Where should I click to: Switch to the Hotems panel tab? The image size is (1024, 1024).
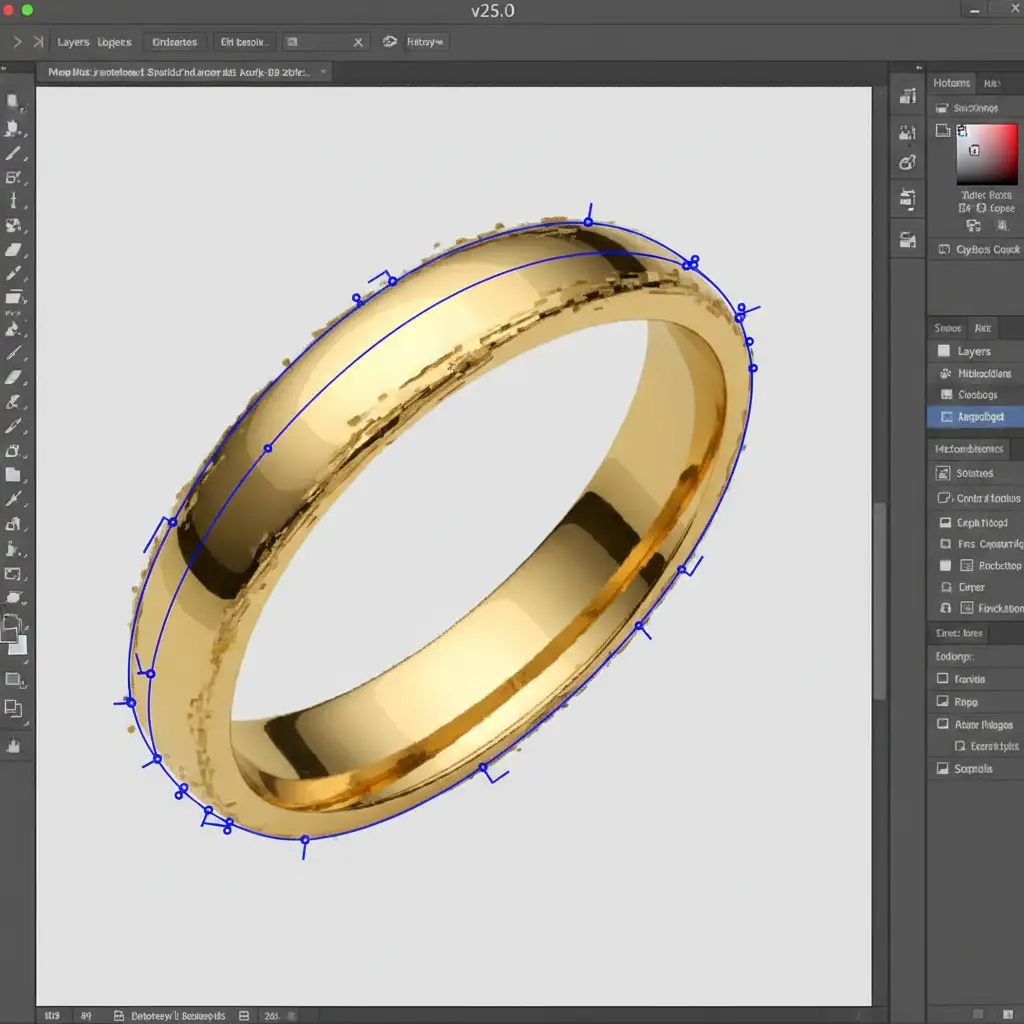pos(951,84)
